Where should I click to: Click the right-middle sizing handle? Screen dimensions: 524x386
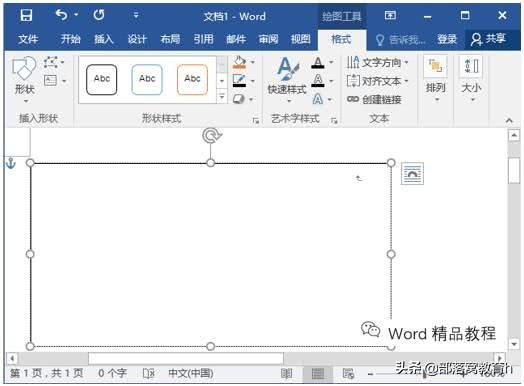[x=391, y=255]
